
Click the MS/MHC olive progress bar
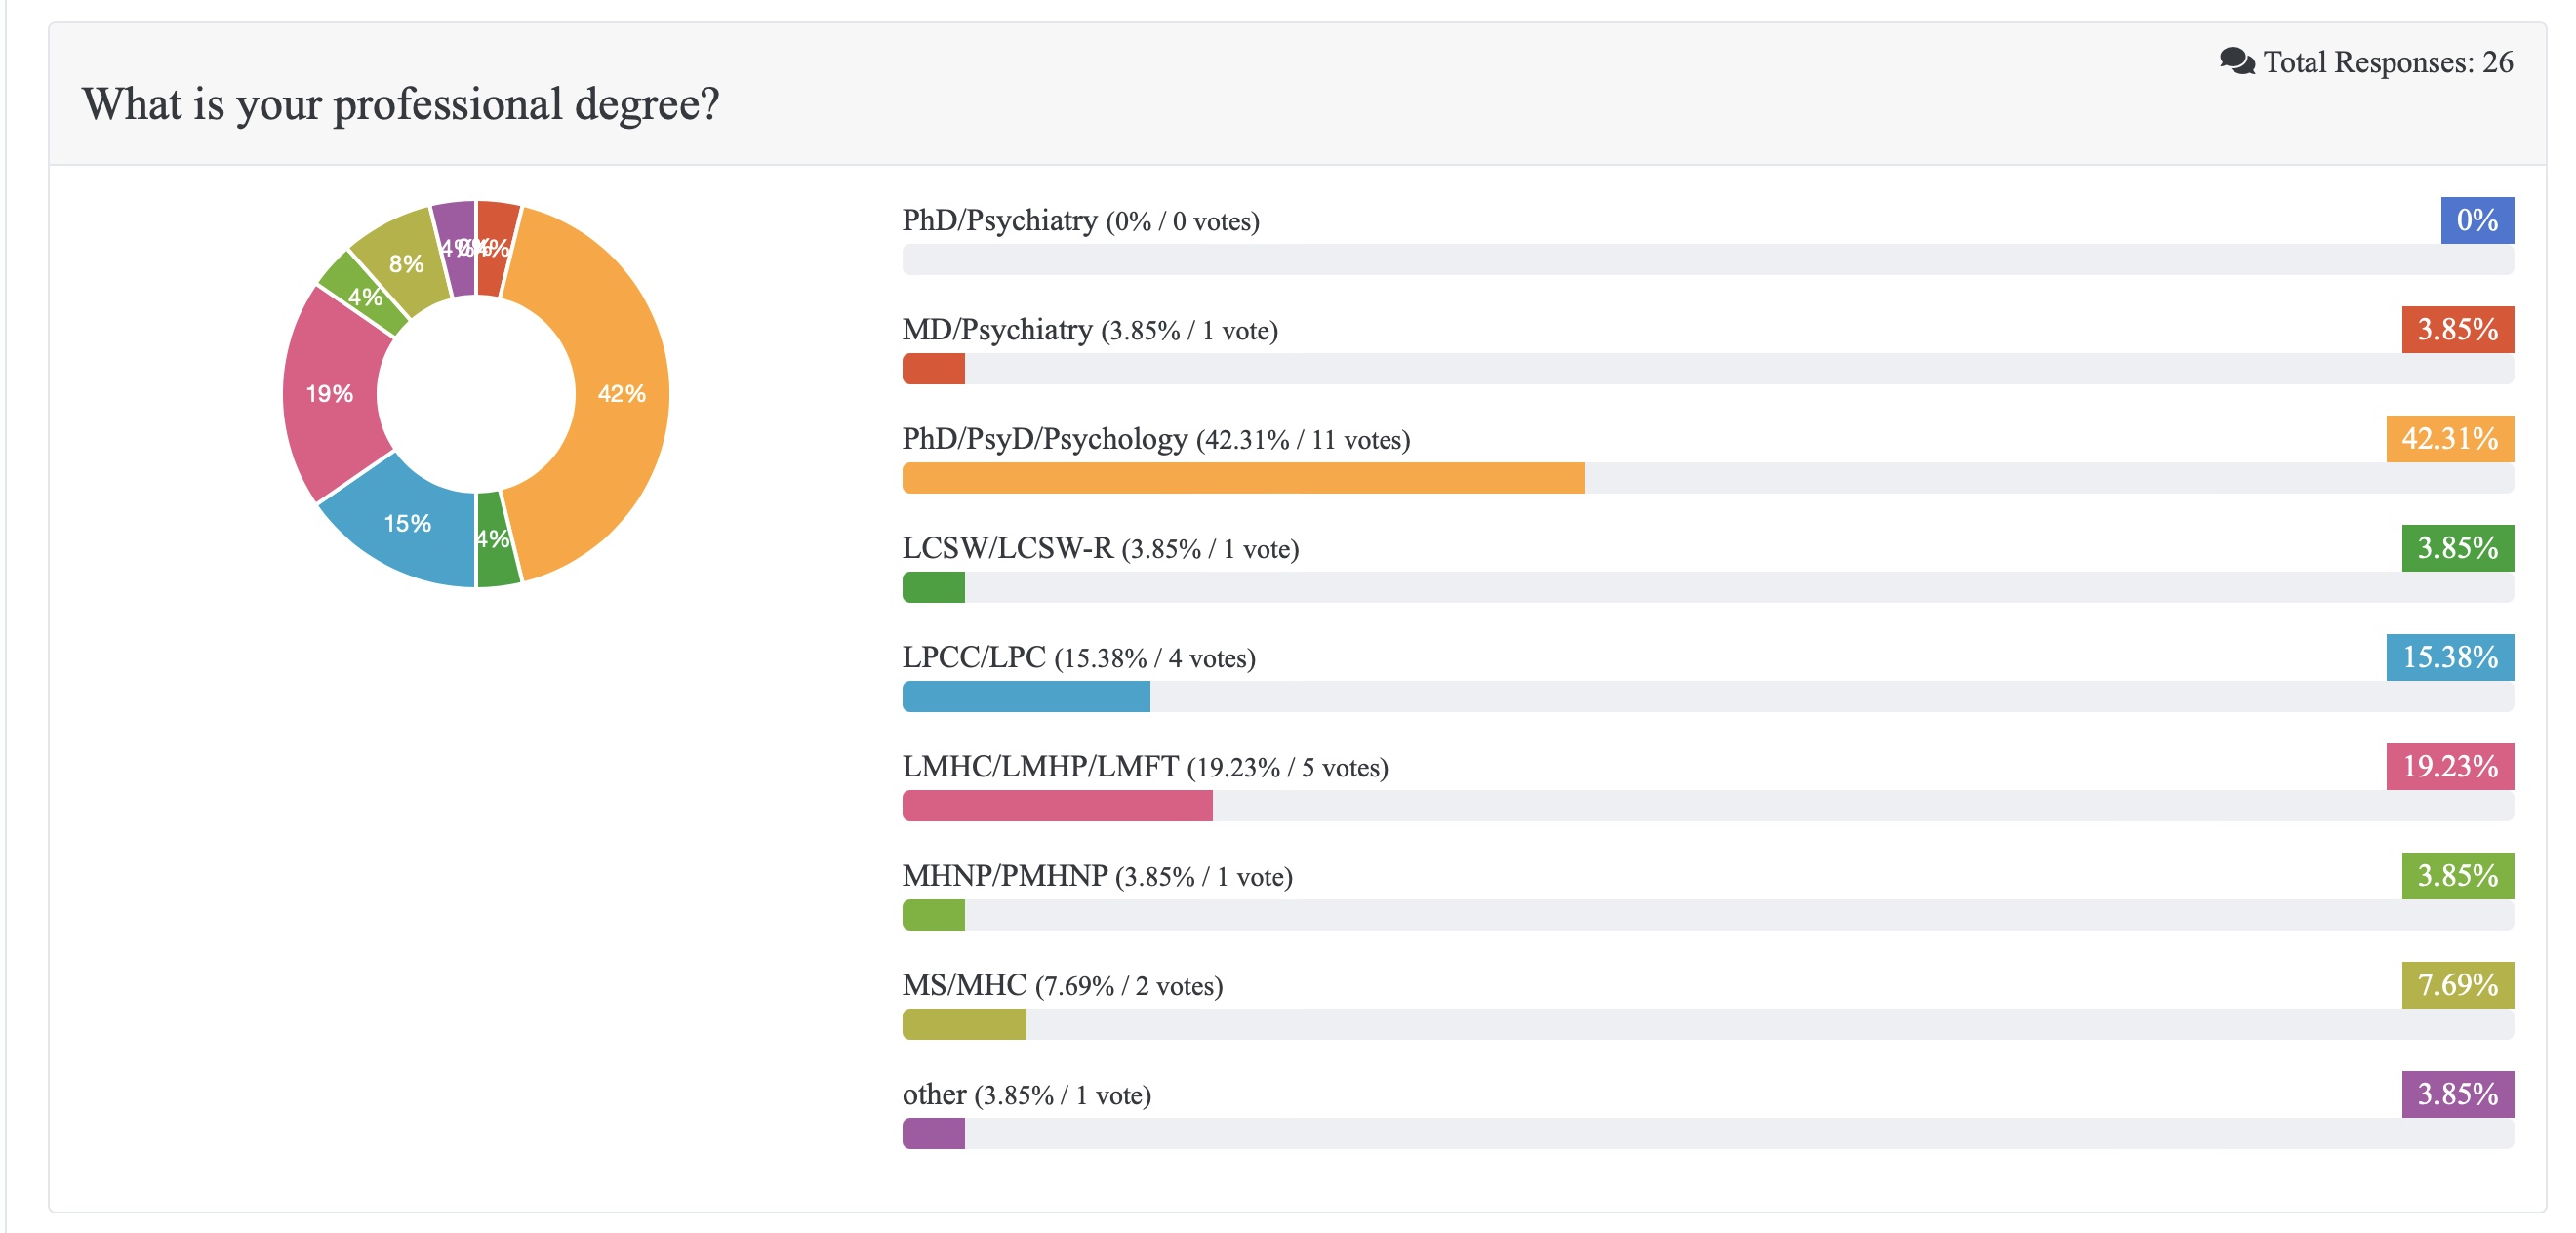(x=963, y=1024)
